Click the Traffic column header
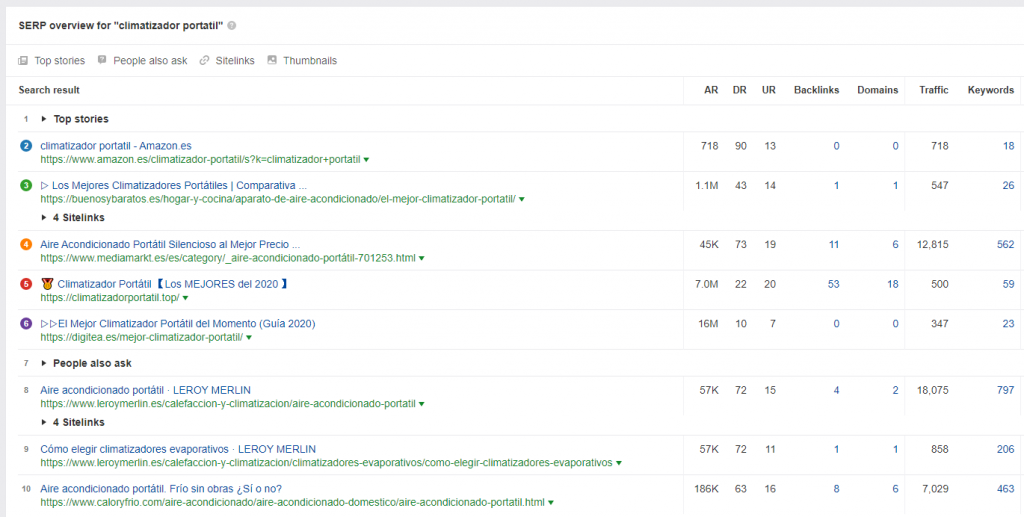1024x517 pixels. pyautogui.click(x=933, y=90)
